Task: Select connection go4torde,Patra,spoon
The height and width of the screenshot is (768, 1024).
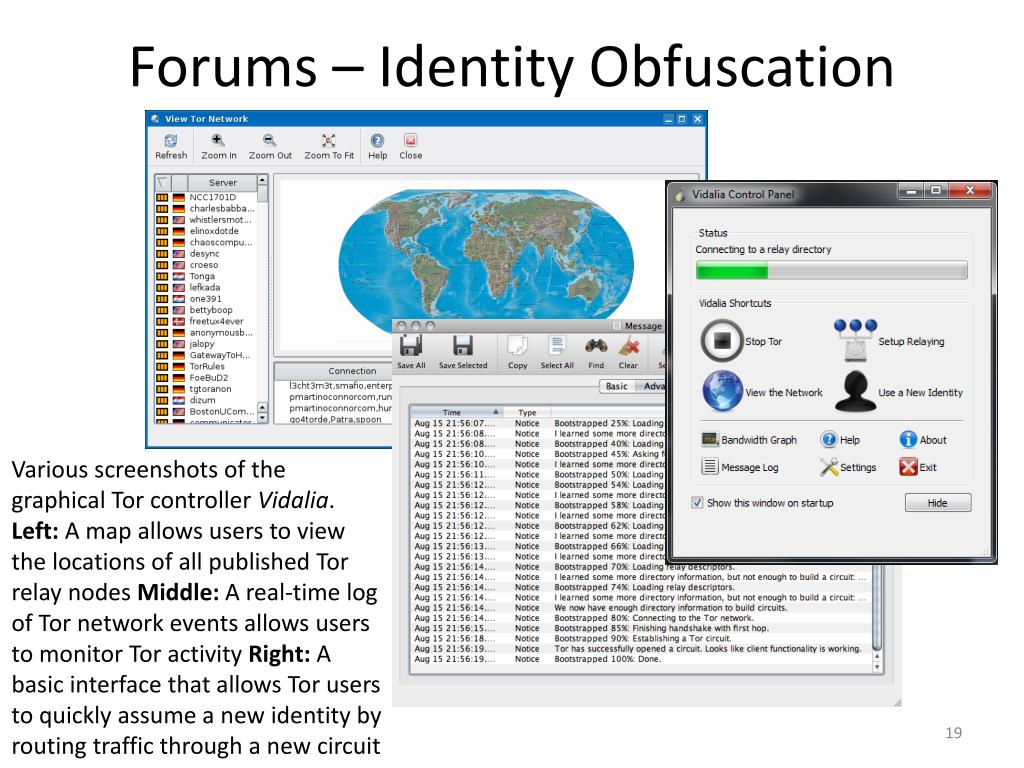Action: (335, 419)
